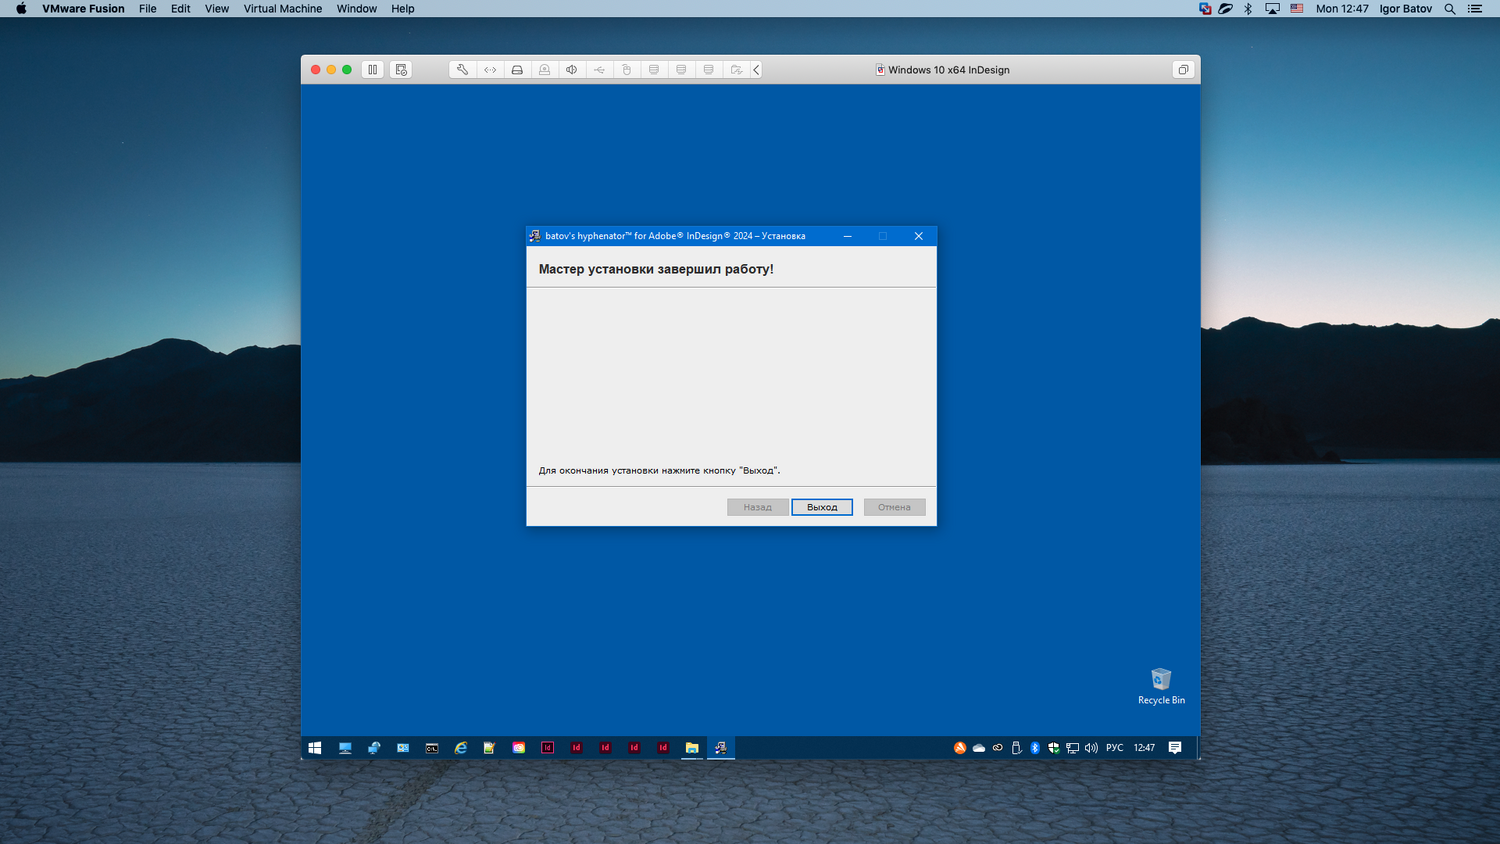Click the Windows taskbar clock showing 12:47
Screen dimensions: 1500x844
[x=1144, y=748]
